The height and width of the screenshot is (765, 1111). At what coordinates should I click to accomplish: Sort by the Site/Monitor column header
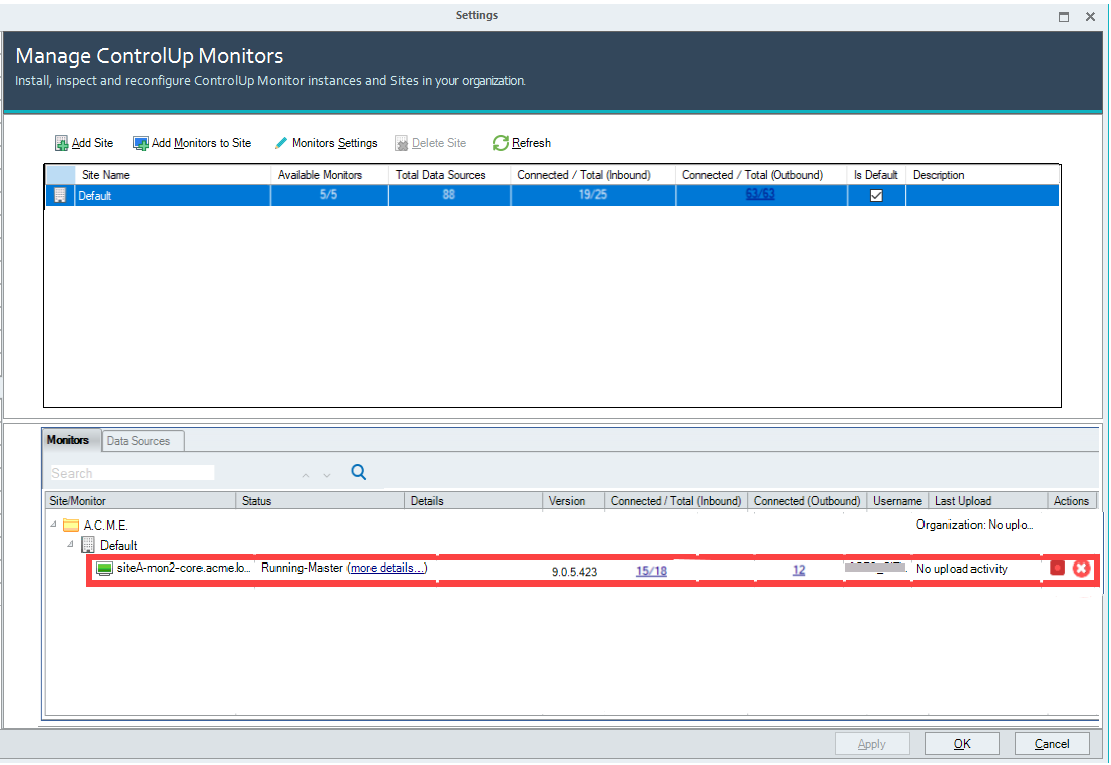[x=140, y=501]
